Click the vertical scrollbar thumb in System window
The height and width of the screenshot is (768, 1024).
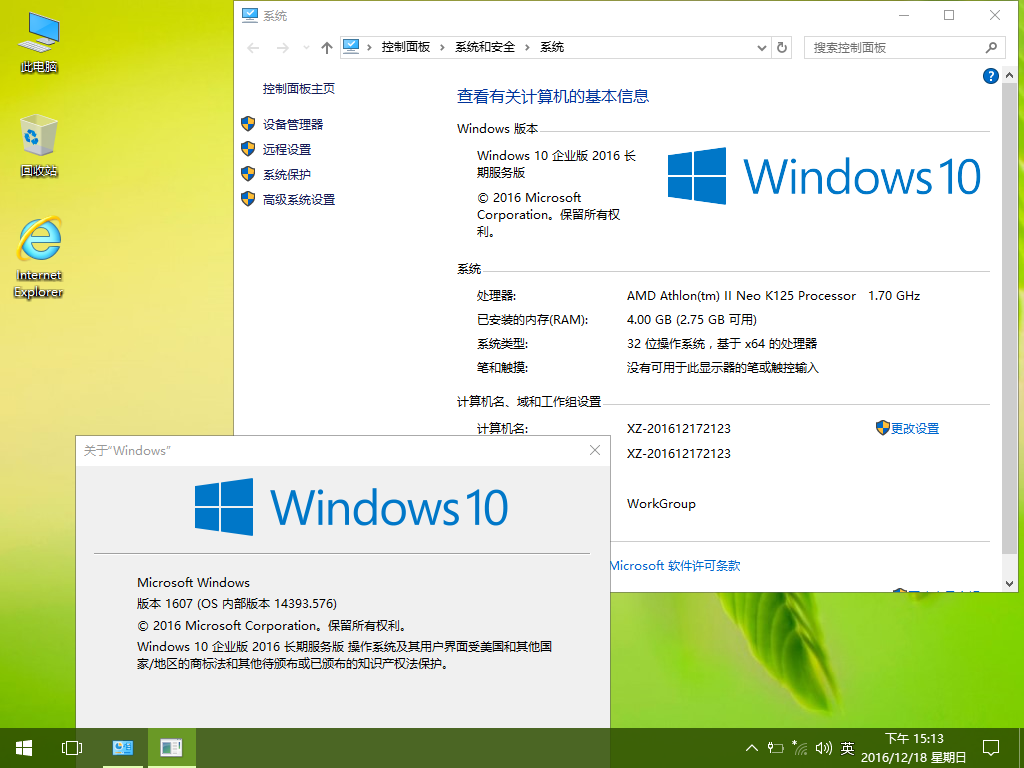point(1010,319)
